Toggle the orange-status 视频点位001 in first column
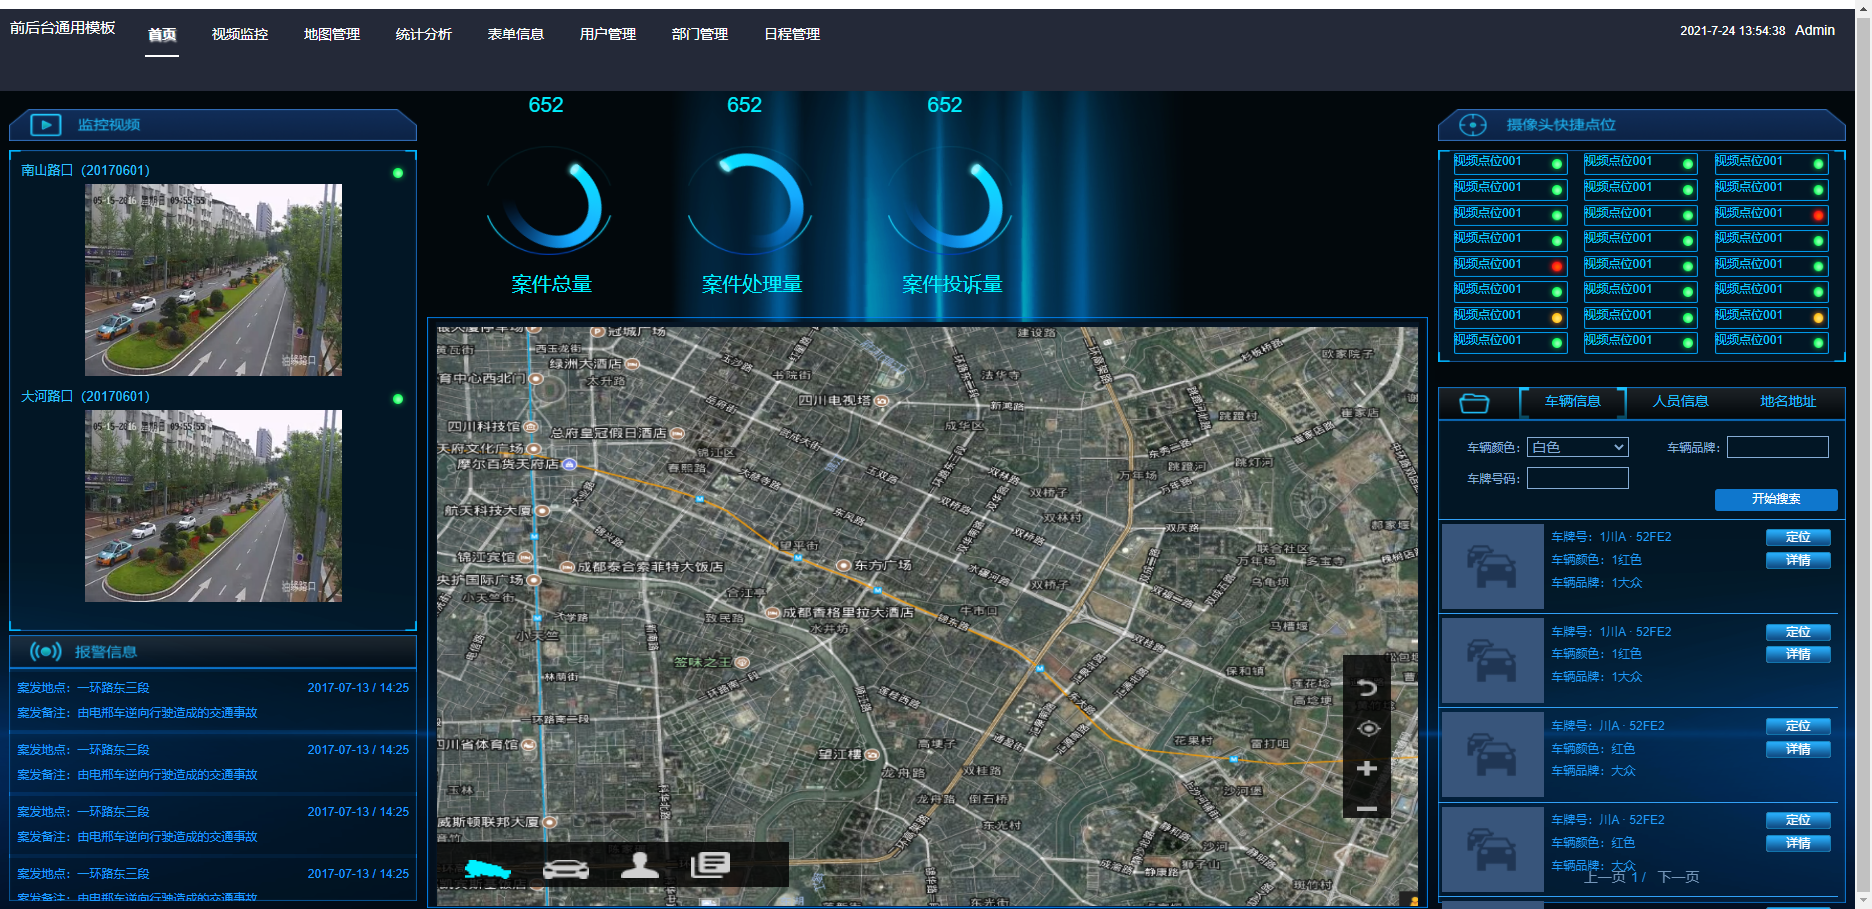The image size is (1872, 909). (1510, 316)
